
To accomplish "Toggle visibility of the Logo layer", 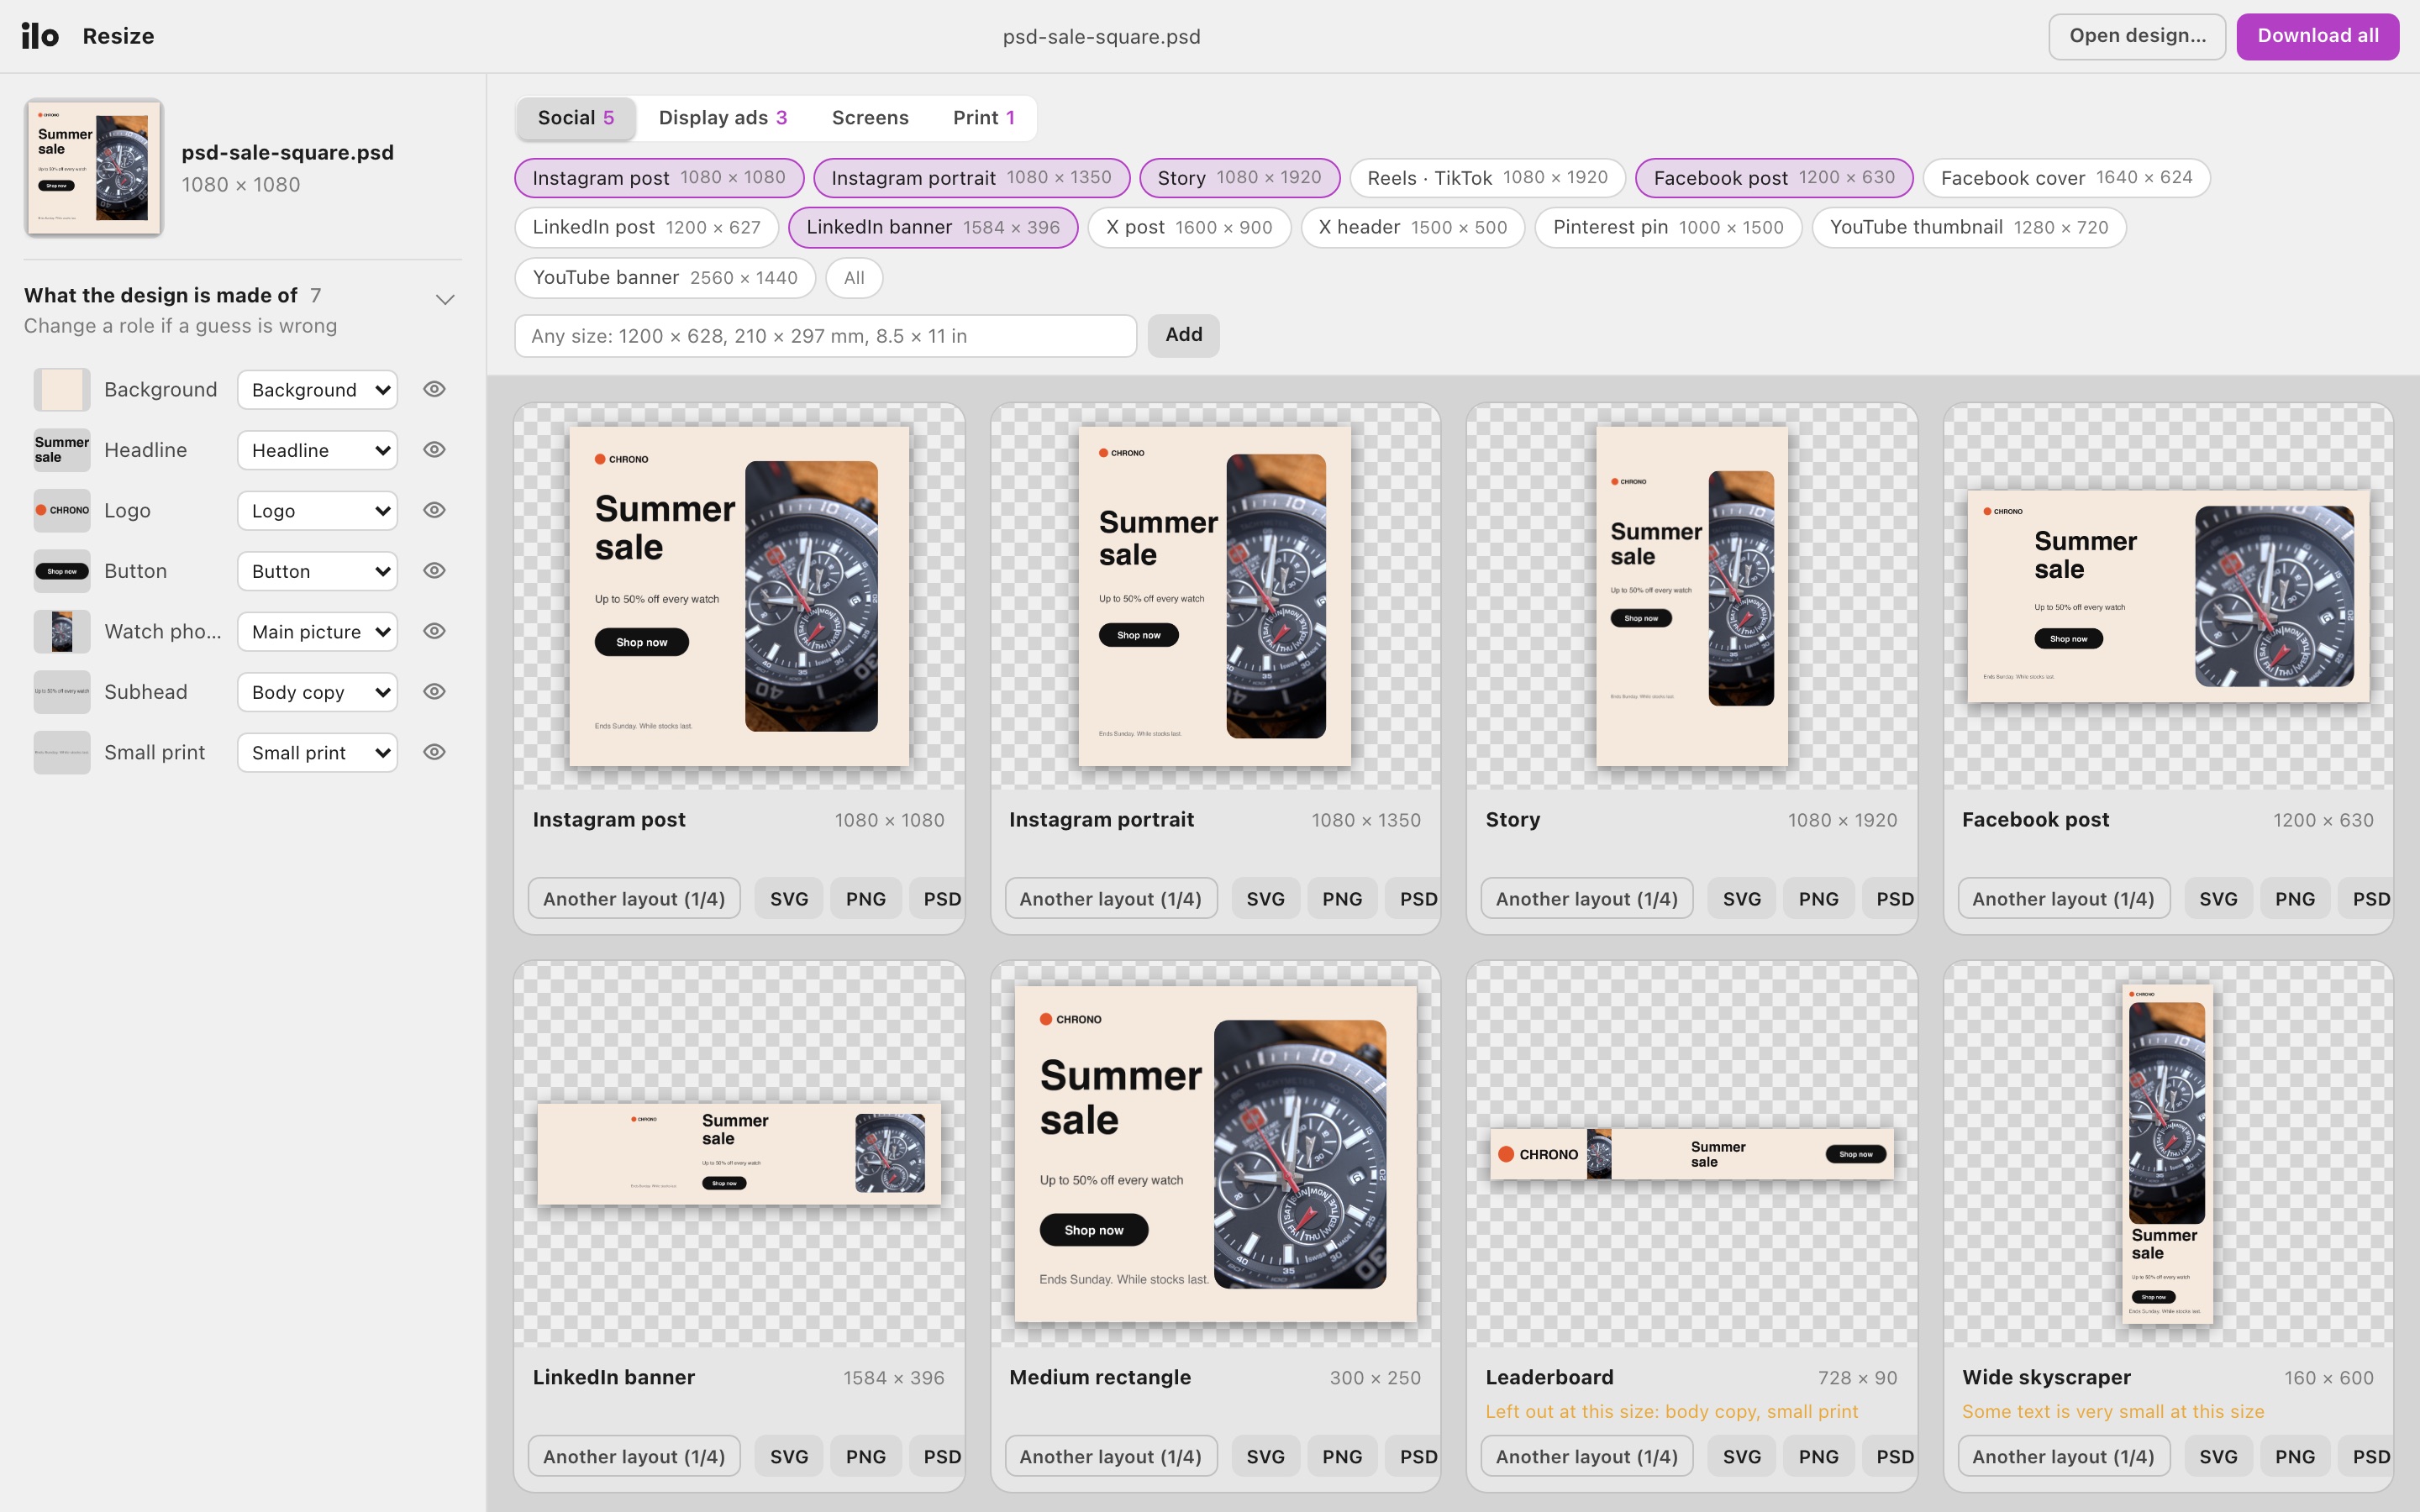I will click(434, 511).
